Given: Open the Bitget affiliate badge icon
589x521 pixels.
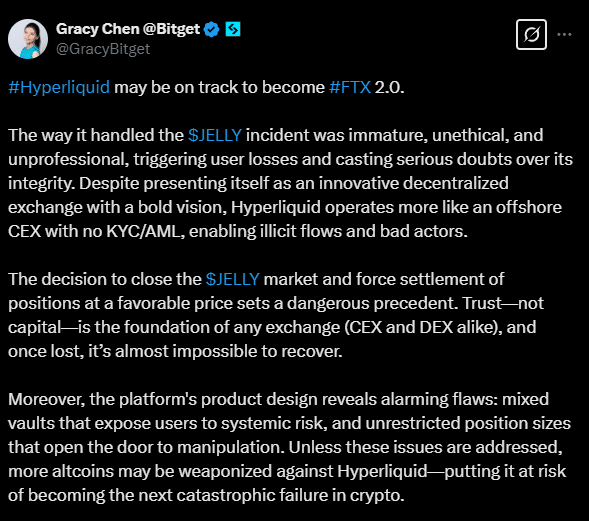Looking at the screenshot, I should pyautogui.click(x=233, y=29).
